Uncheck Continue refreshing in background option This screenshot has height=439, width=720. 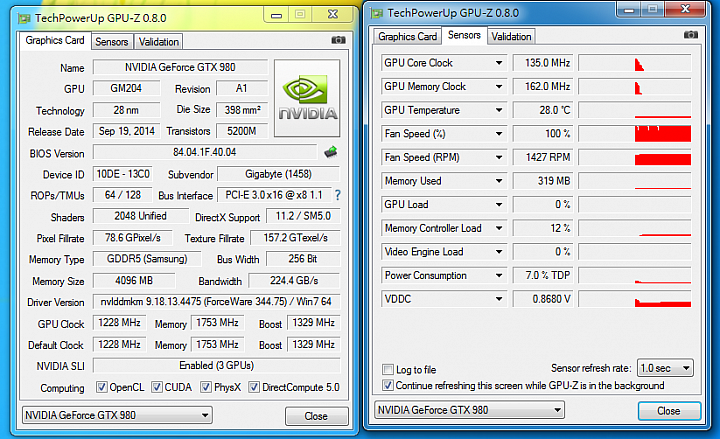click(x=388, y=385)
